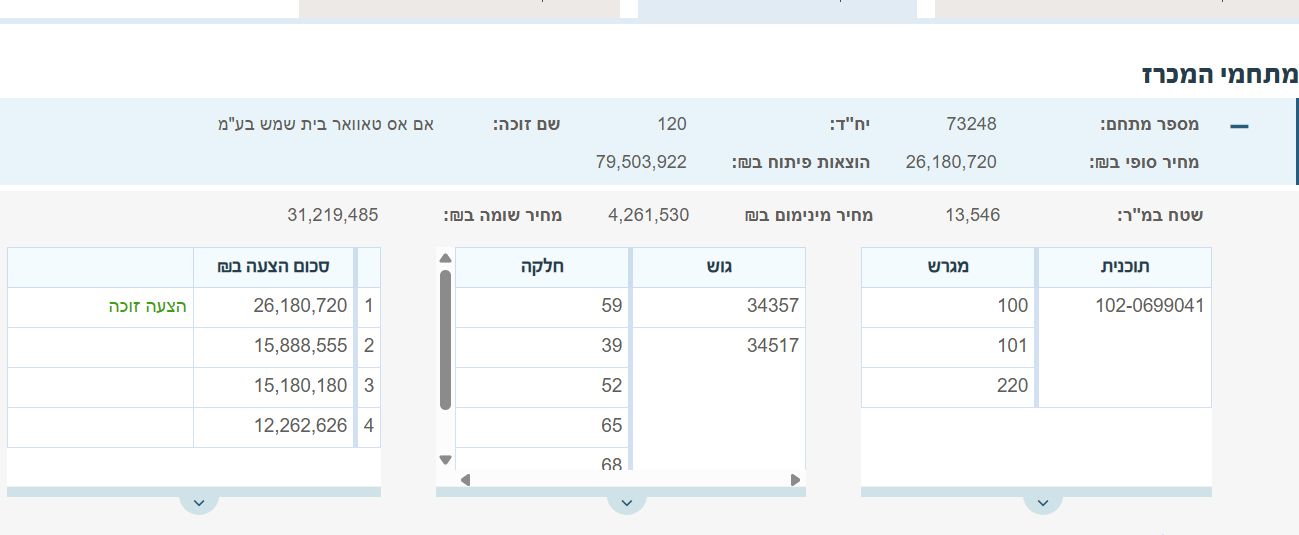Screen dimensions: 1299x535
Task: Expand the תוכנית/מגרש table with bottom chevron
Action: tap(1042, 502)
